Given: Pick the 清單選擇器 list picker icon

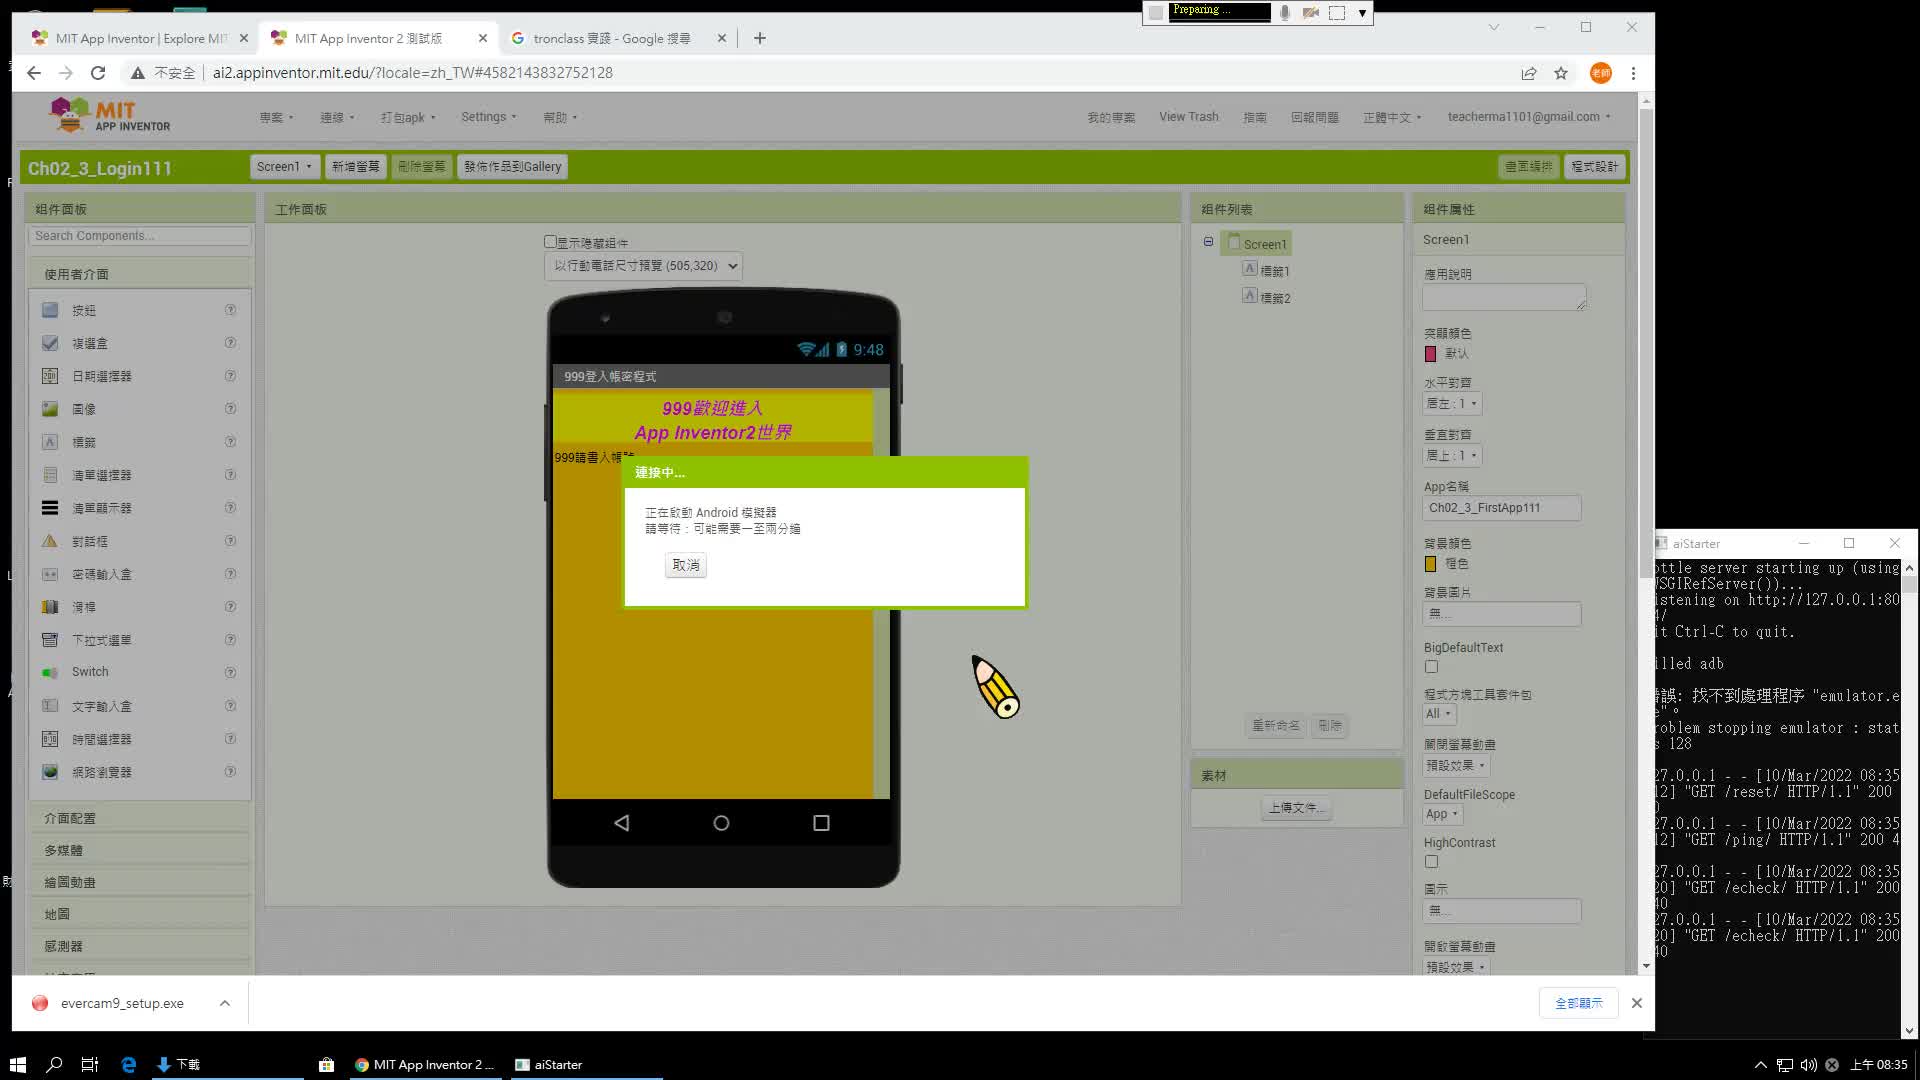Looking at the screenshot, I should [50, 475].
